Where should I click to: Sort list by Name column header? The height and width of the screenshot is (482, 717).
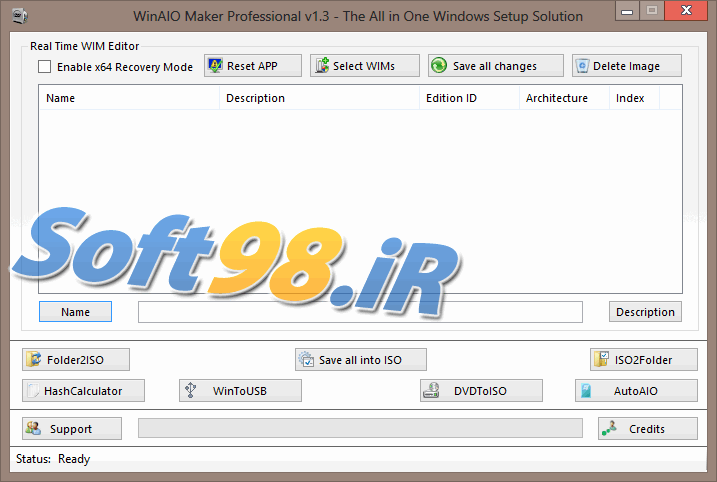pos(129,98)
